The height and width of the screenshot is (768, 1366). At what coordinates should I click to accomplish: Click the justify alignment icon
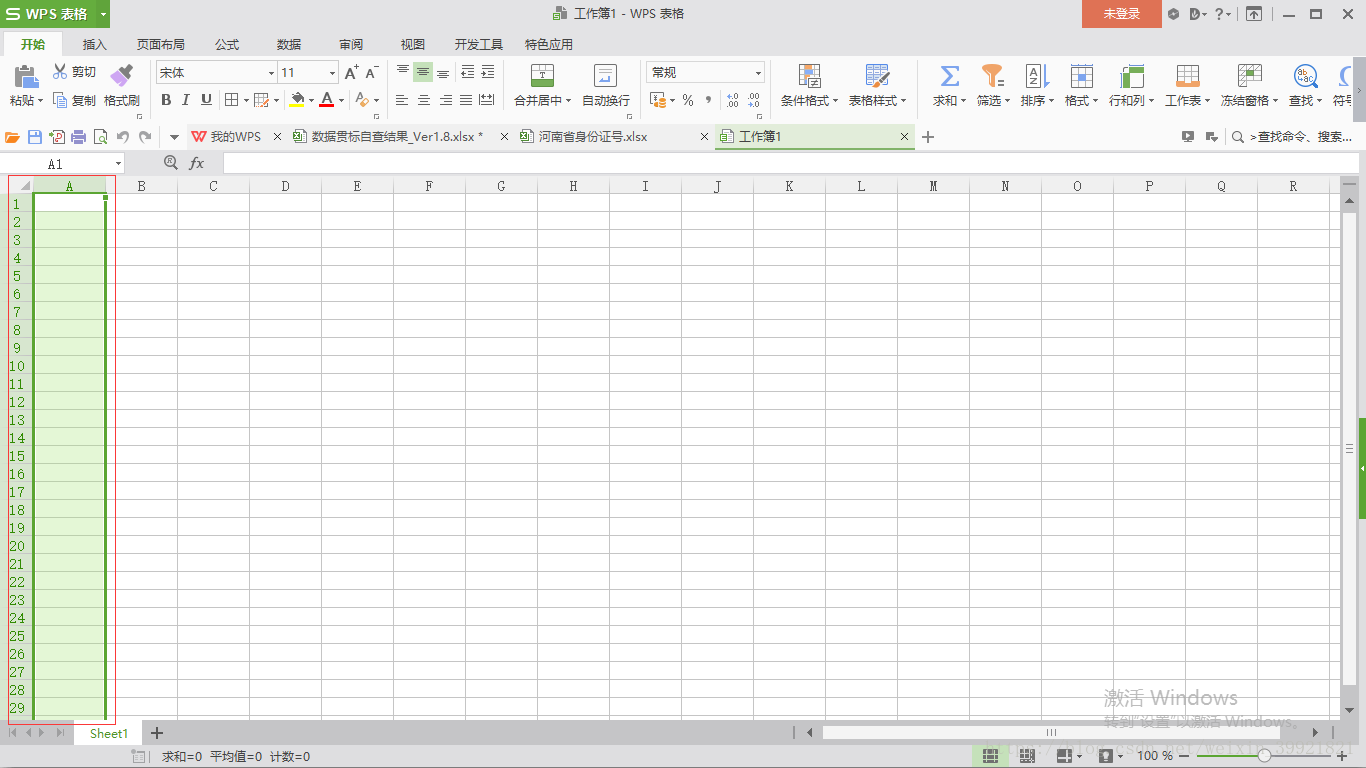[x=466, y=100]
